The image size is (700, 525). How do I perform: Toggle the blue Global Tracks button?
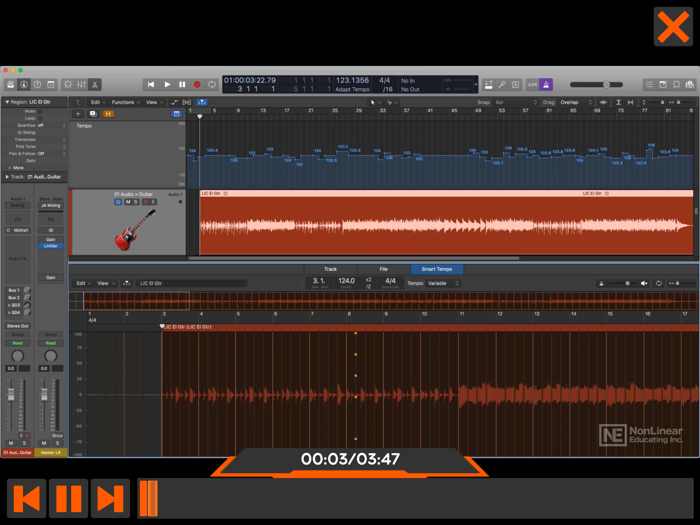tap(176, 114)
